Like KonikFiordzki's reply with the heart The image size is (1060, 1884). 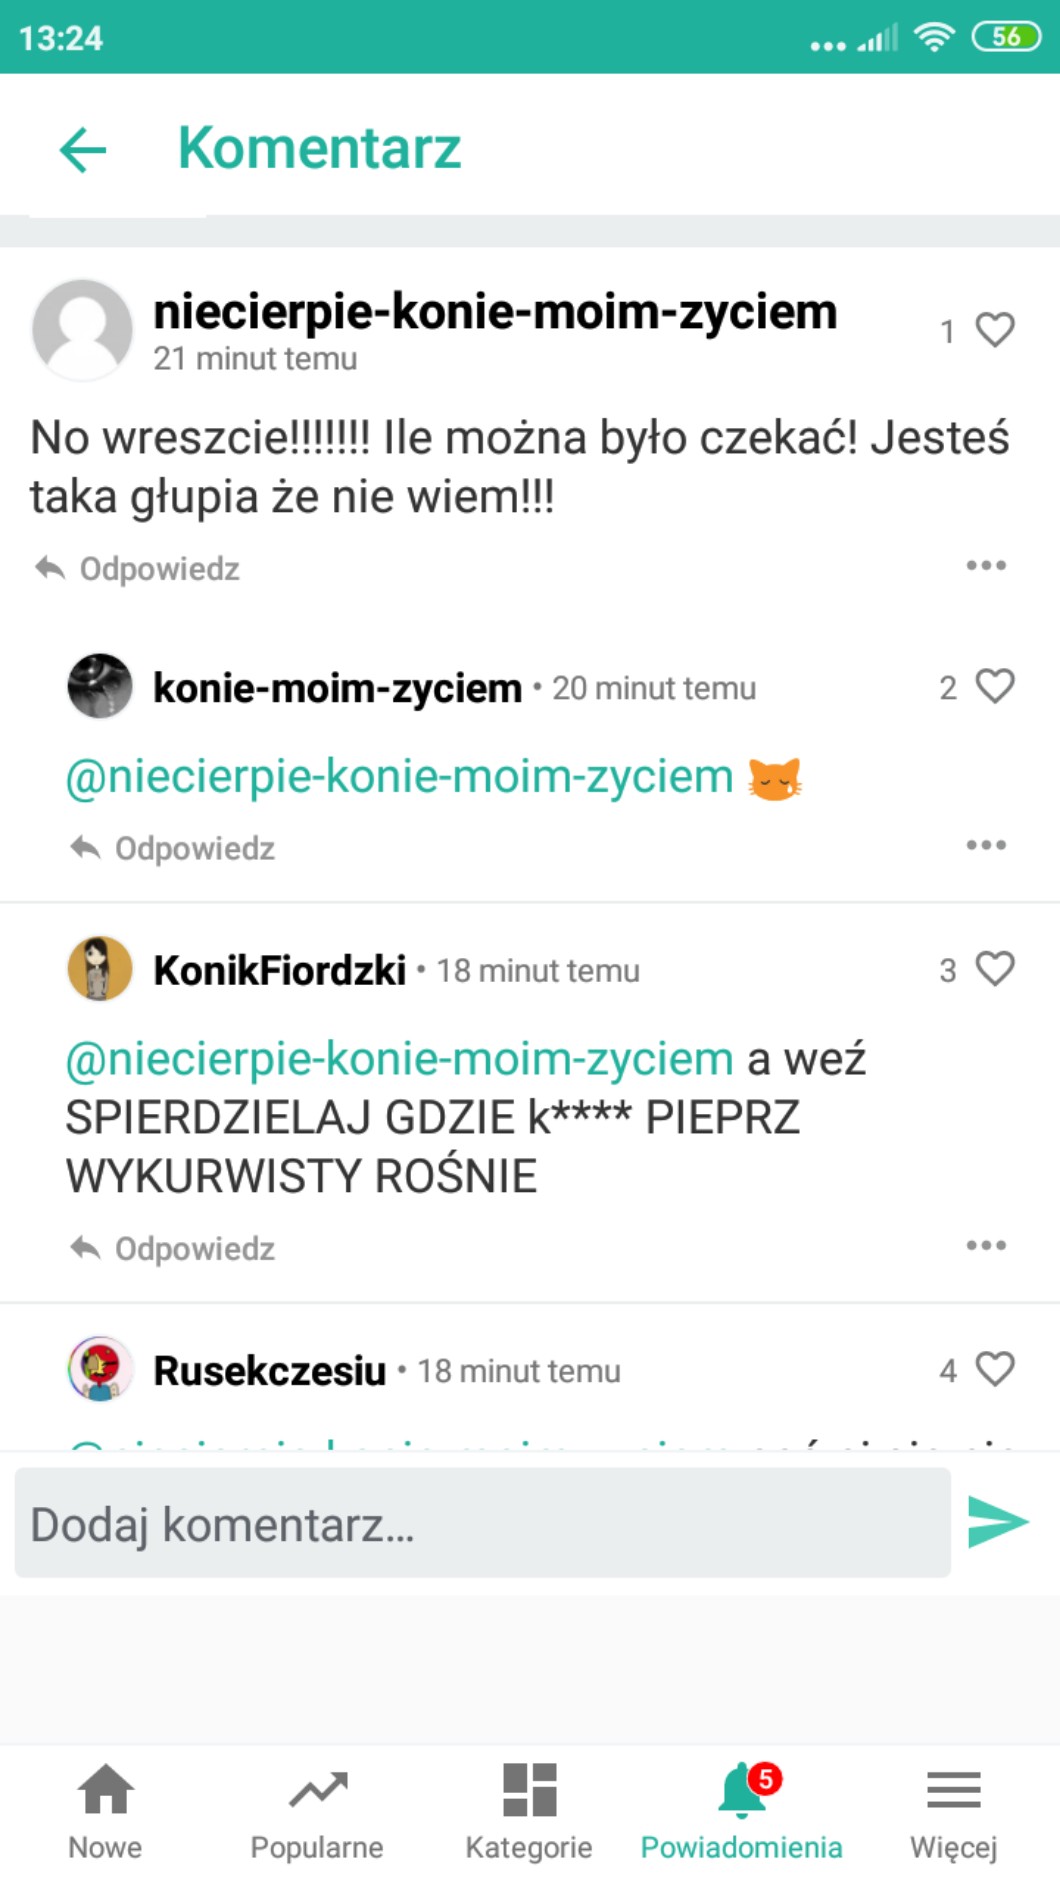tap(994, 969)
